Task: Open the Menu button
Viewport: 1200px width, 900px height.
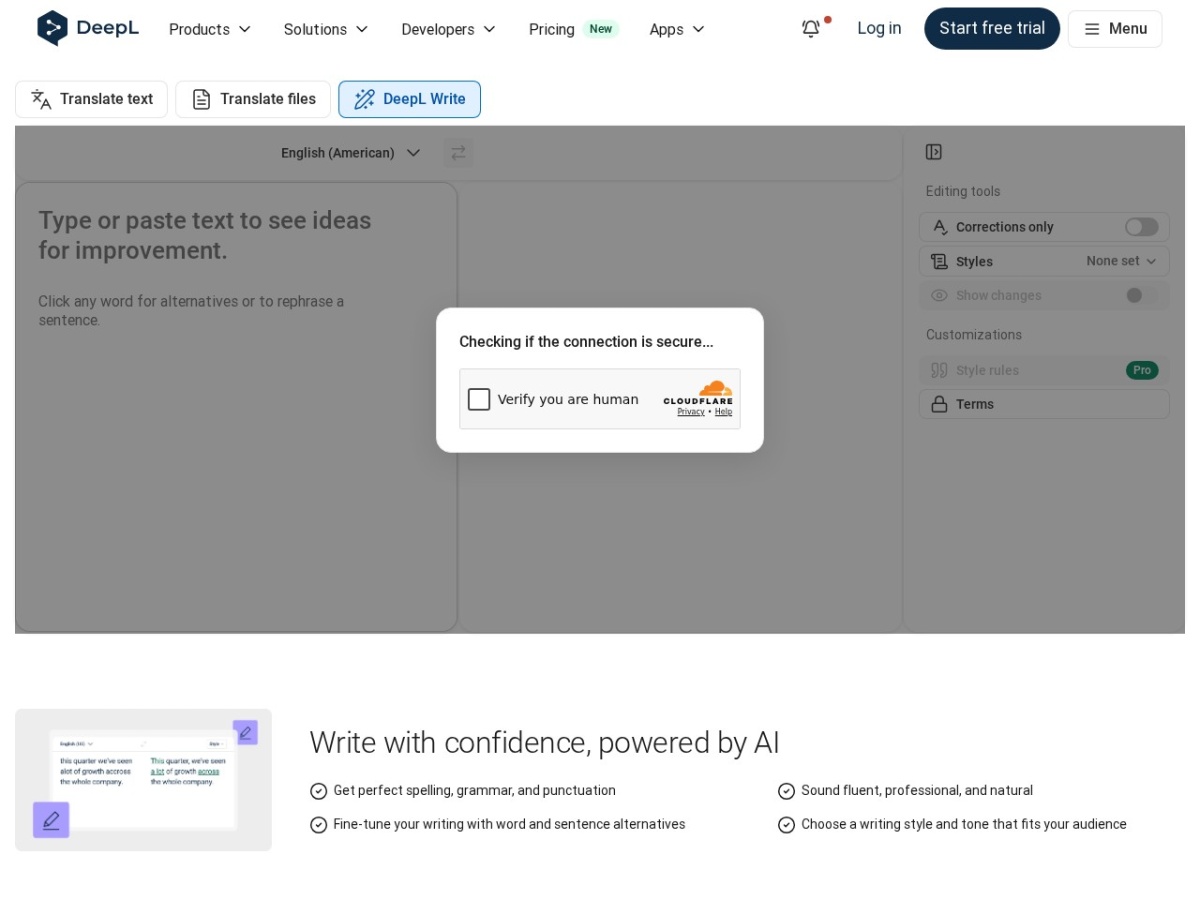Action: (x=1115, y=29)
